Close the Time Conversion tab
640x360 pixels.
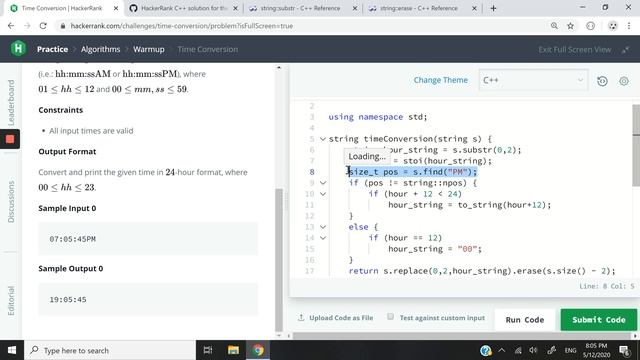[x=116, y=8]
